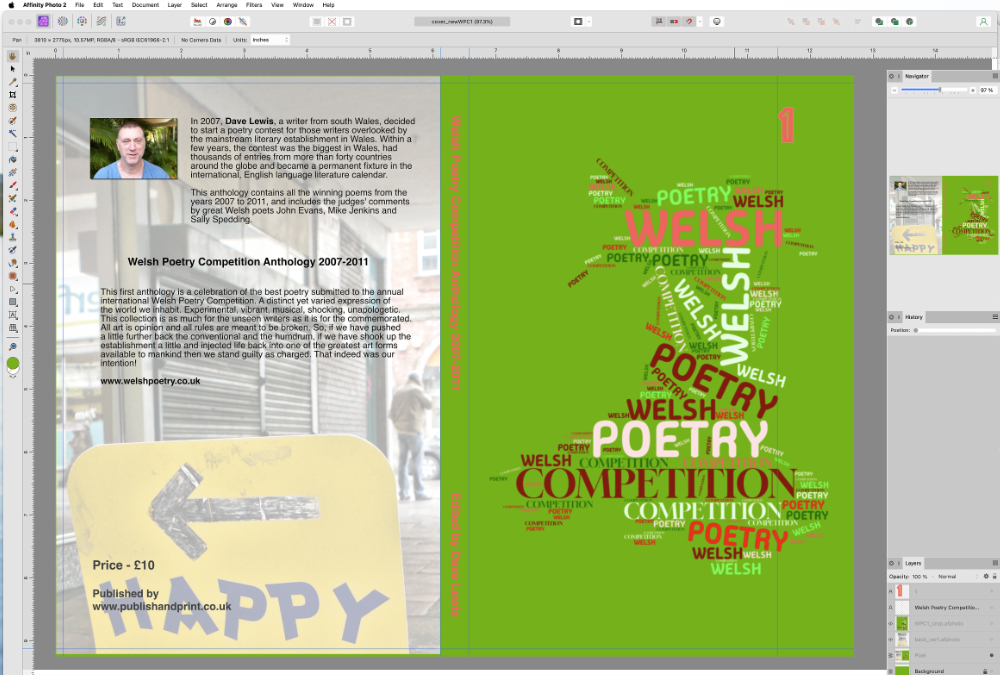Click the No Camera Data button
The height and width of the screenshot is (675, 1000).
[200, 40]
